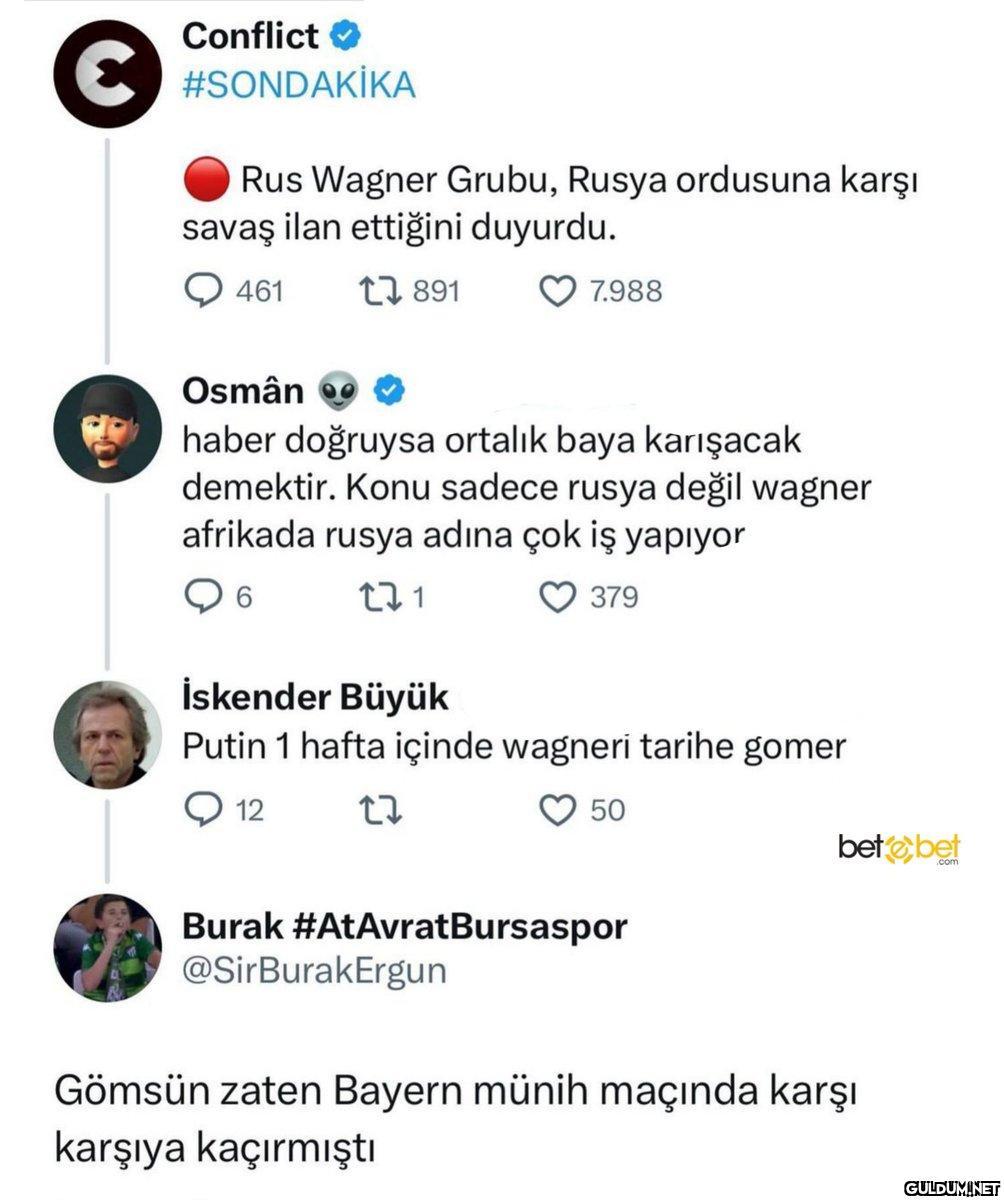Open the @SirBurakErgun profile handle
The height and width of the screenshot is (1200, 1004).
point(314,970)
